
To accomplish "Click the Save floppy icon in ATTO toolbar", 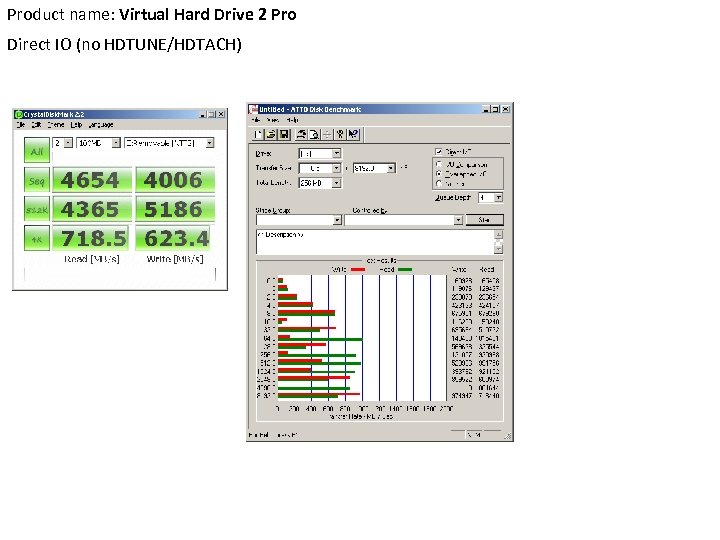I will click(284, 135).
